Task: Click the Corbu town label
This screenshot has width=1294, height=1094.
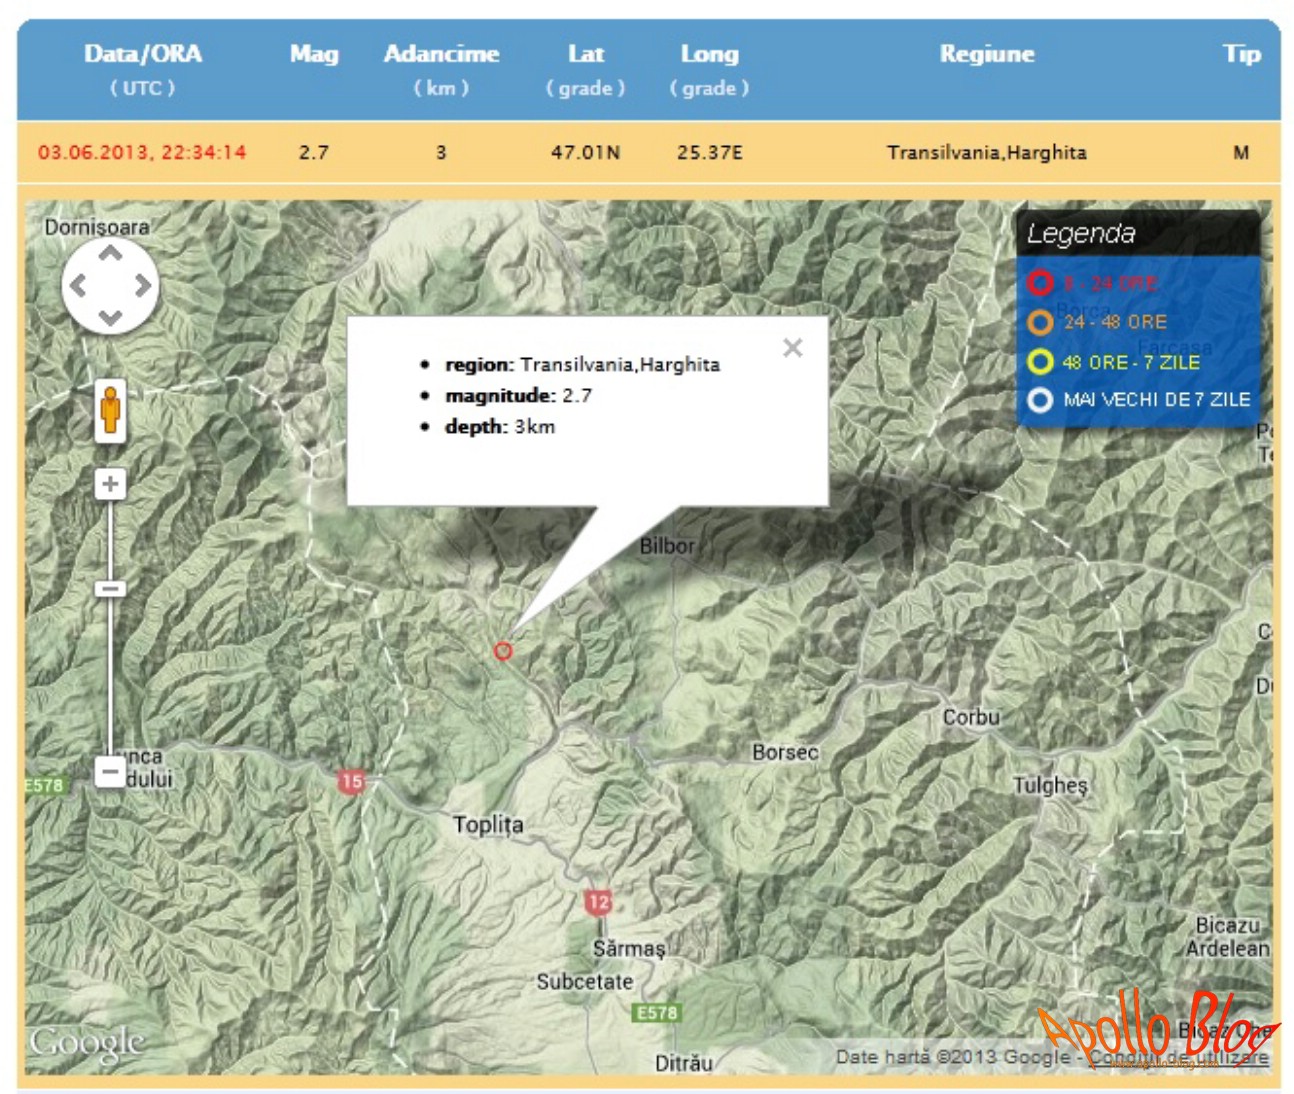Action: point(971,717)
